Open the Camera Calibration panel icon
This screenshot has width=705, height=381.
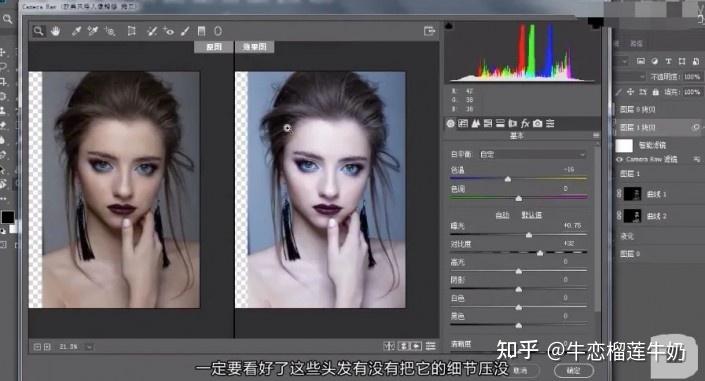537,123
